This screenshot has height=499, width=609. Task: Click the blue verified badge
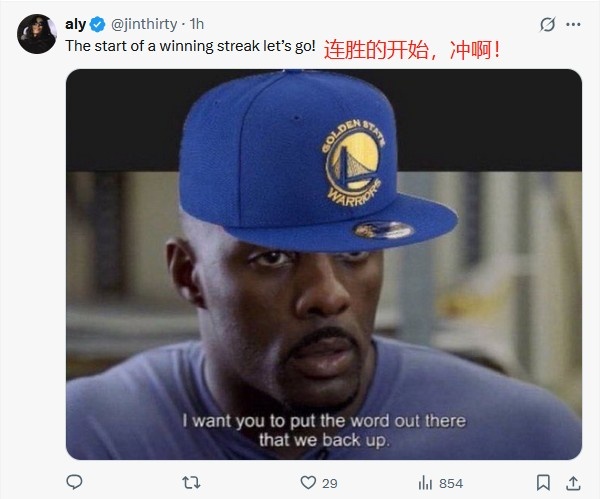(x=97, y=24)
